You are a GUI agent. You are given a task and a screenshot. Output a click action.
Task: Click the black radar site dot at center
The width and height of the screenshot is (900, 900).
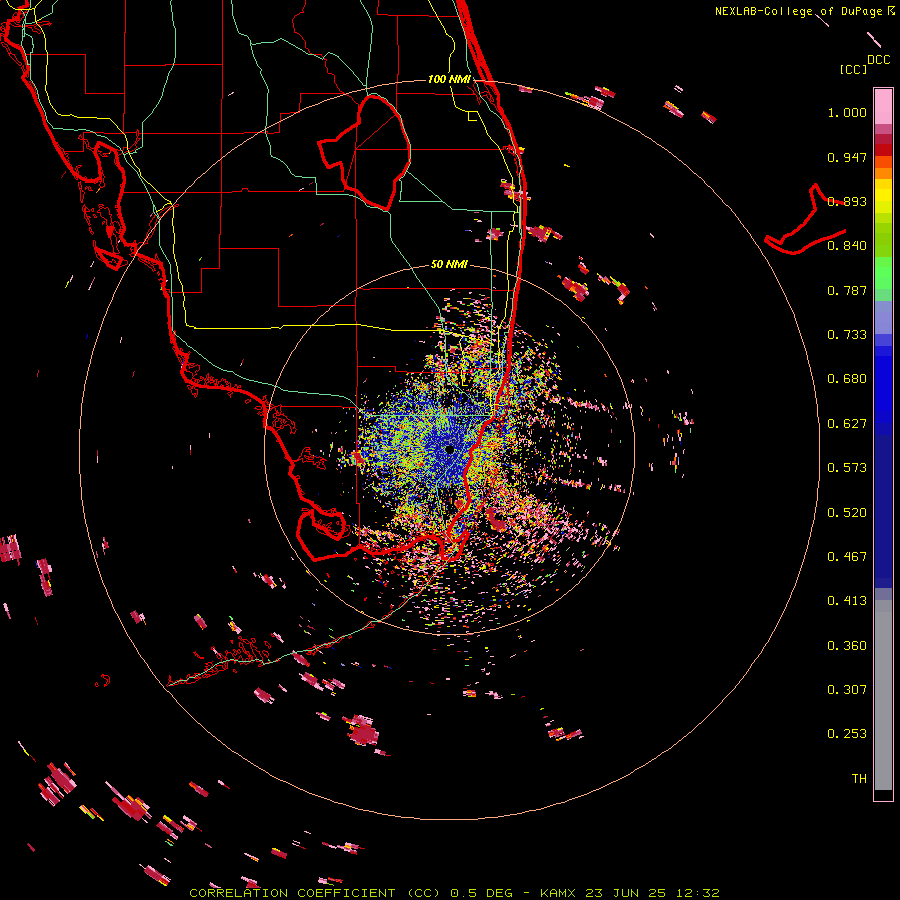tap(449, 449)
